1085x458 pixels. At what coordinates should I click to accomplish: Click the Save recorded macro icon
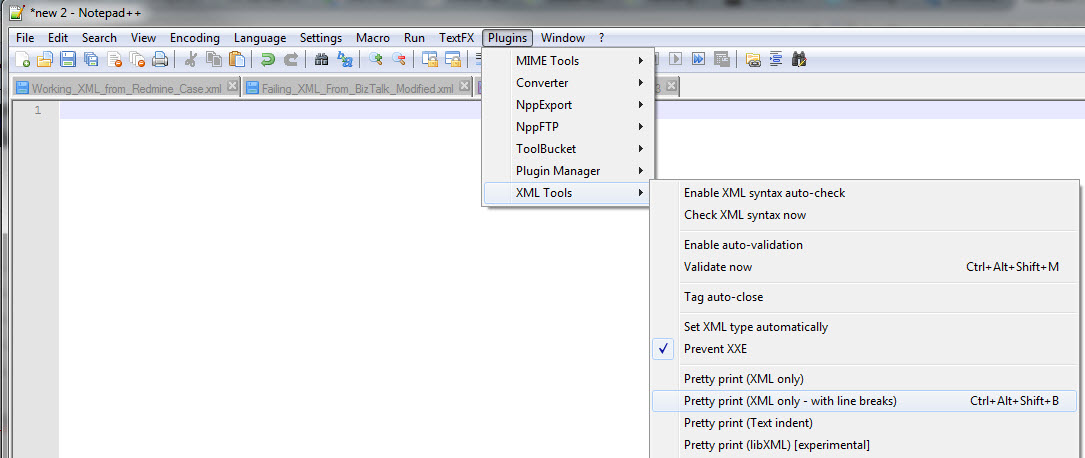click(x=722, y=59)
